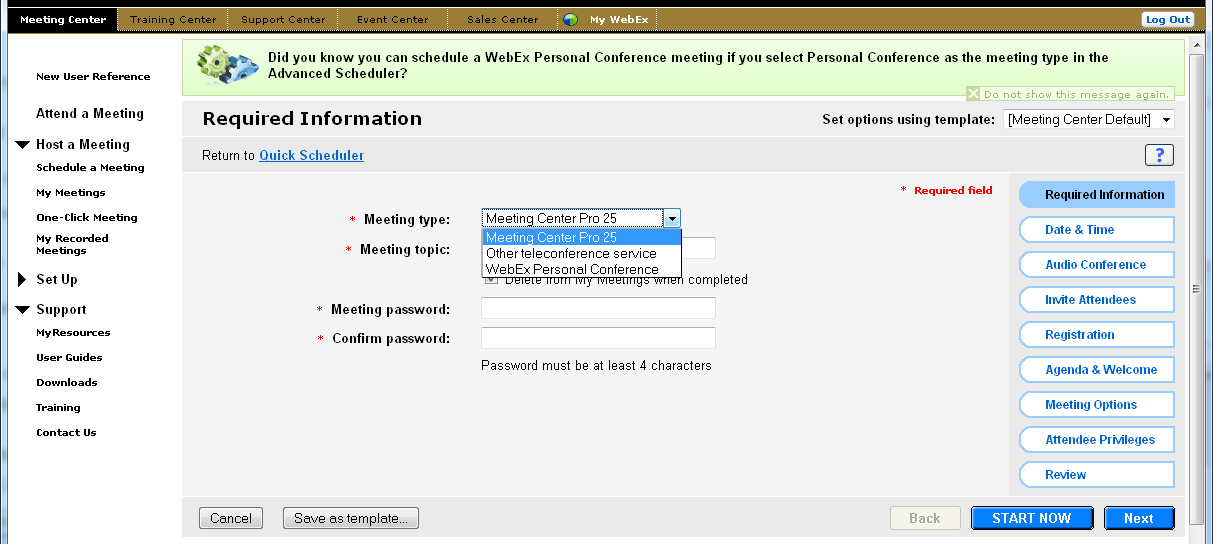Open Attend a Meeting in sidebar
1213x544 pixels.
point(90,114)
